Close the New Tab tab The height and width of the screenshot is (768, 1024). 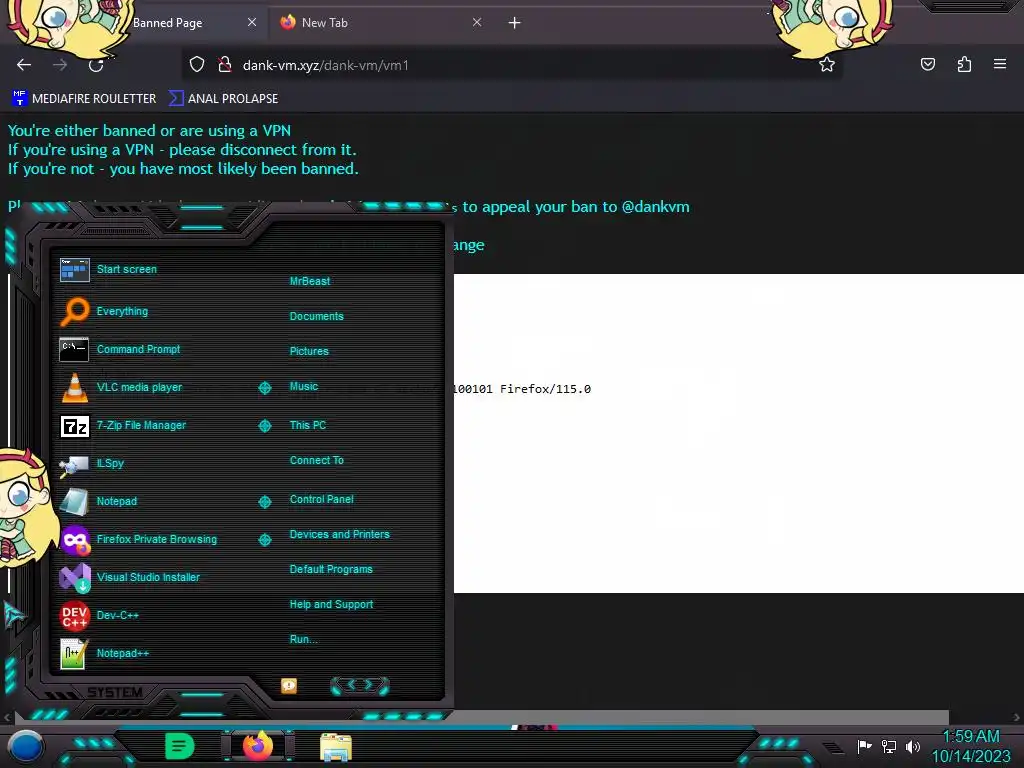tap(477, 22)
